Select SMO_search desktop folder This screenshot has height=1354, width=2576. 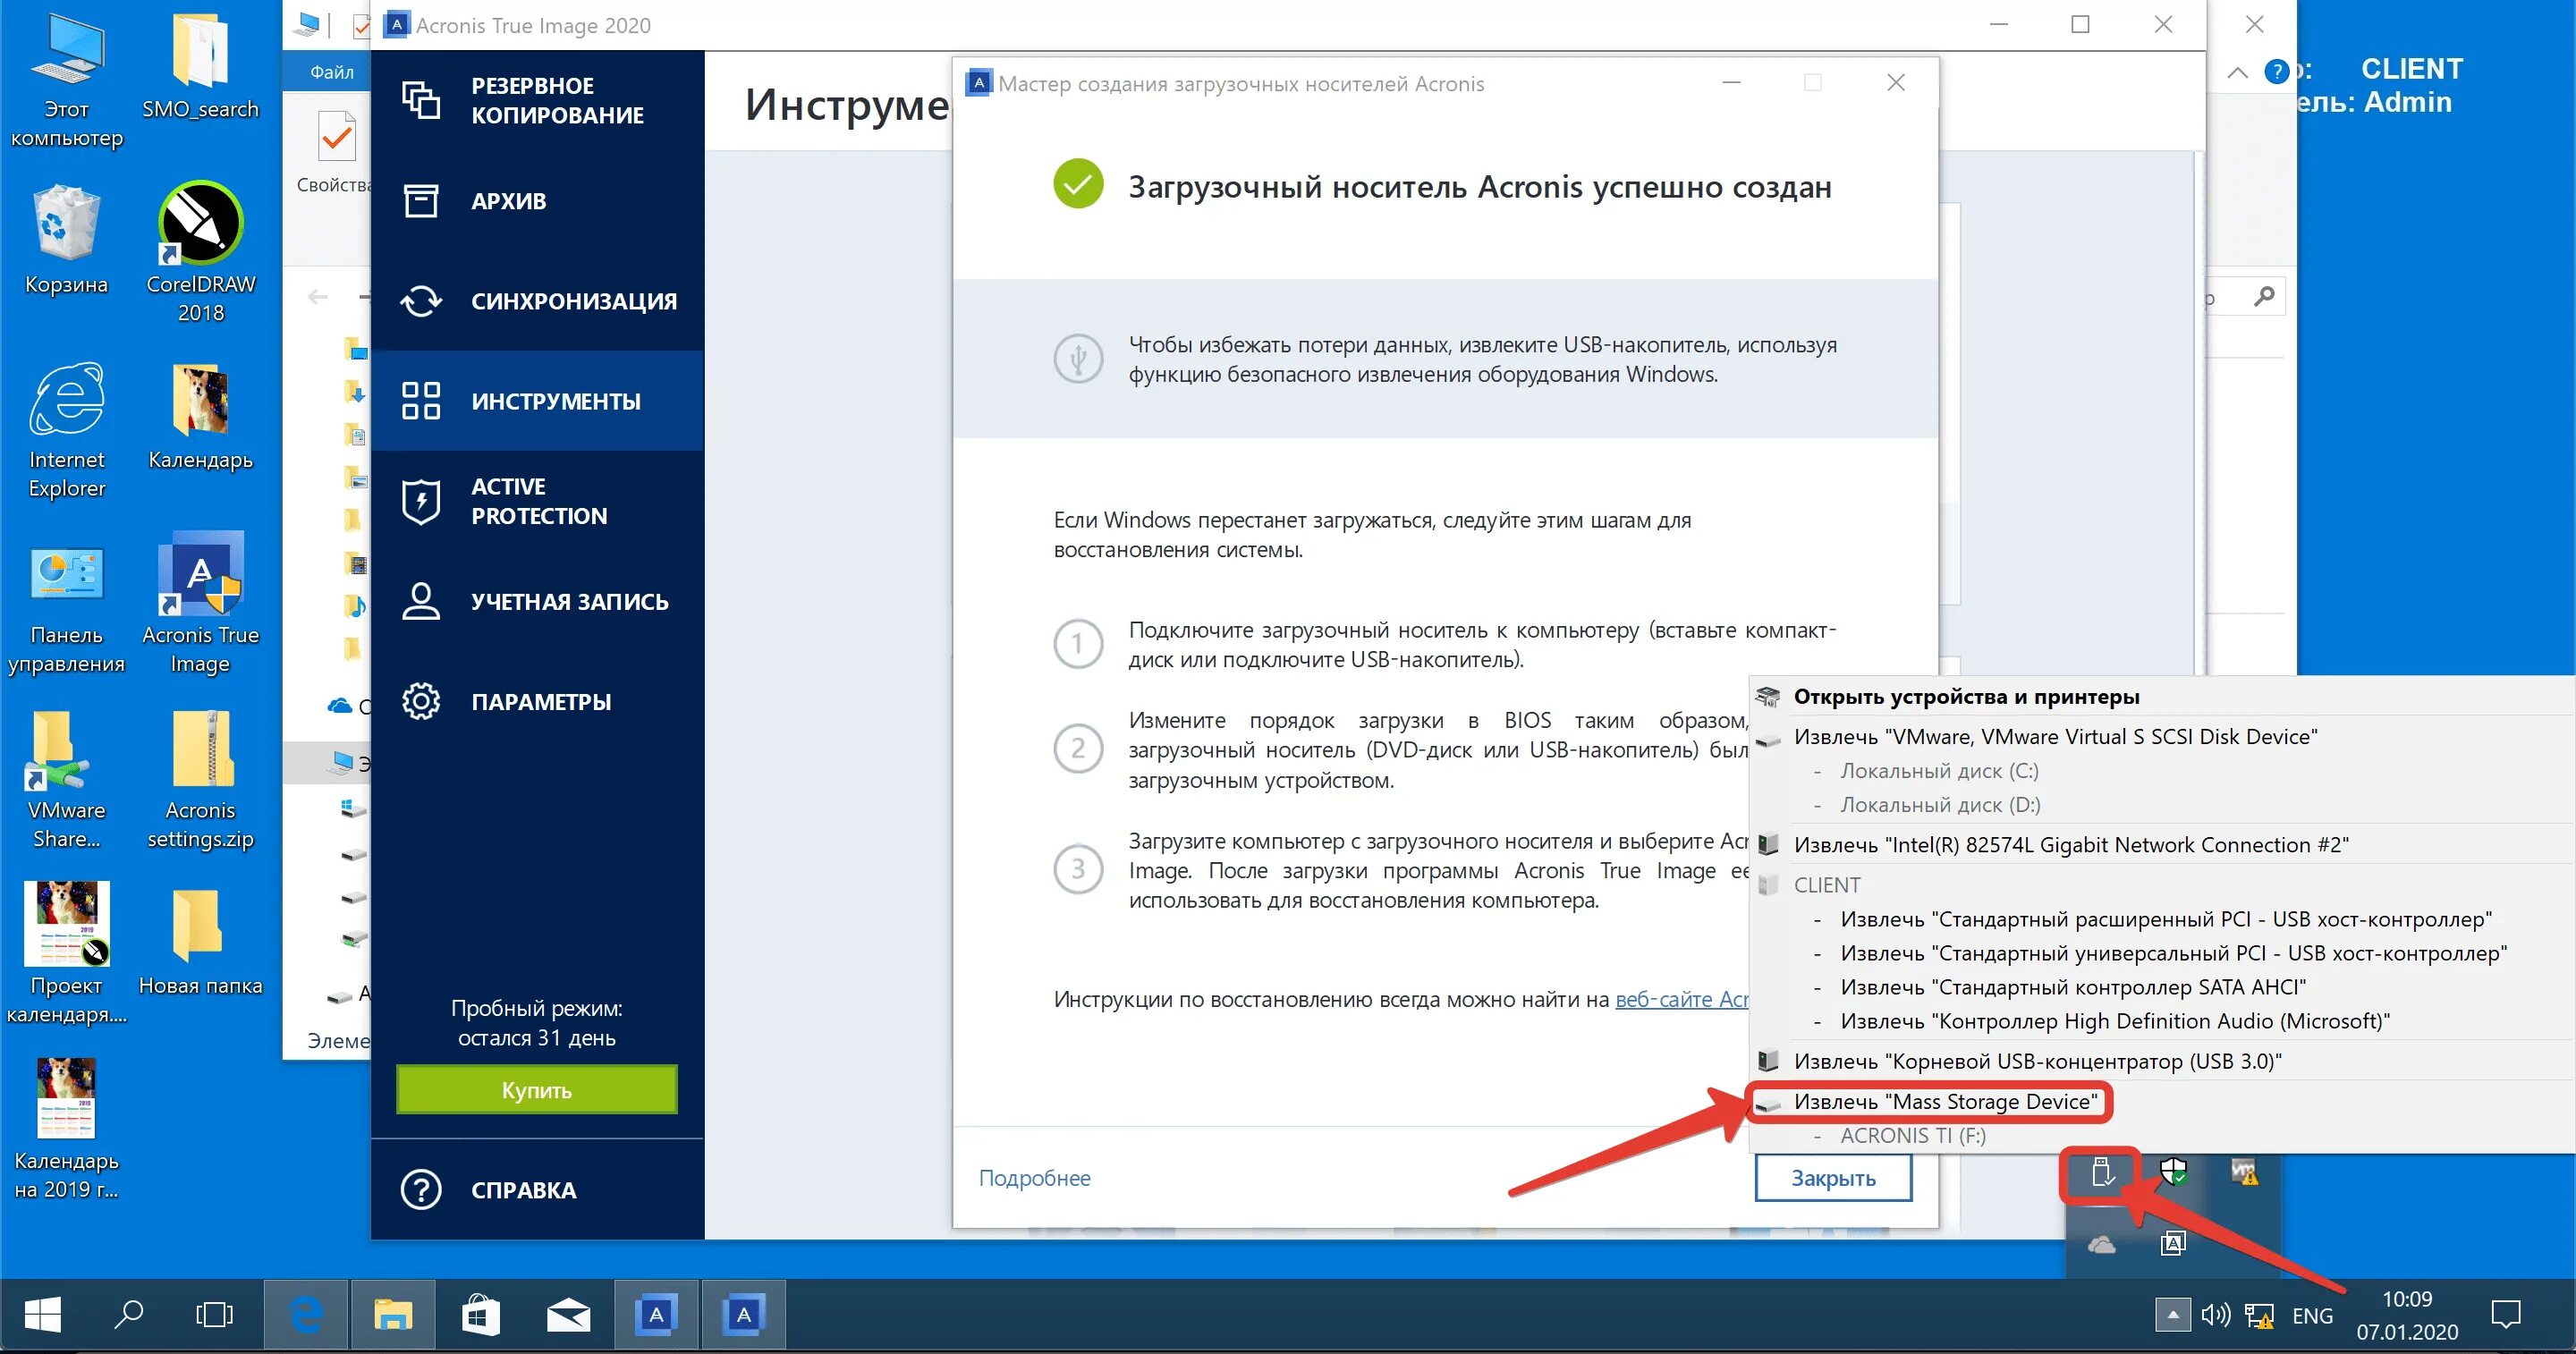coord(200,66)
